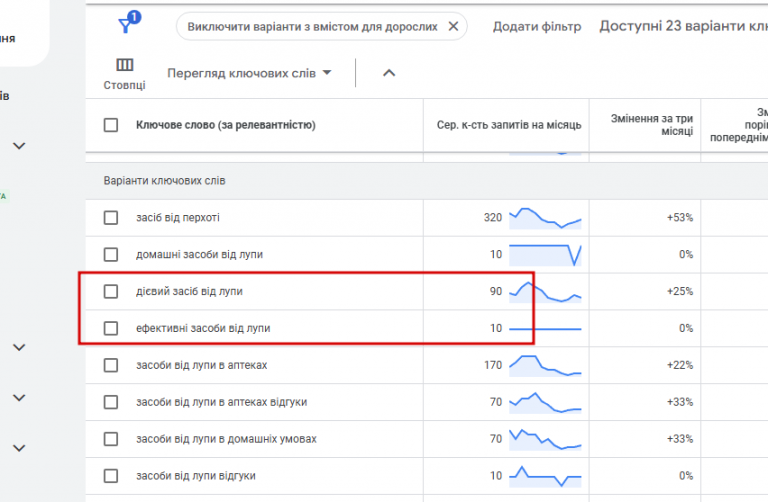Viewport: 768px width, 502px height.
Task: Click trend sparkline for домашні засоби від лупи
Action: click(x=544, y=254)
